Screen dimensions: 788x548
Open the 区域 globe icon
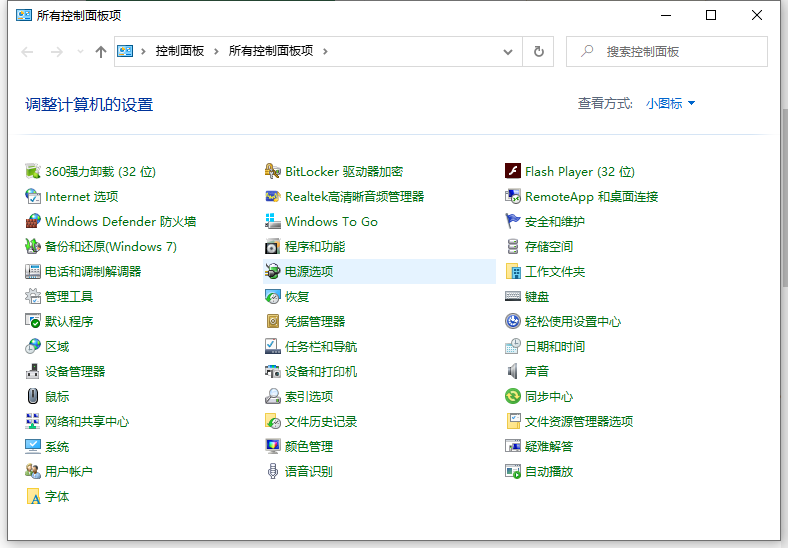tap(33, 346)
